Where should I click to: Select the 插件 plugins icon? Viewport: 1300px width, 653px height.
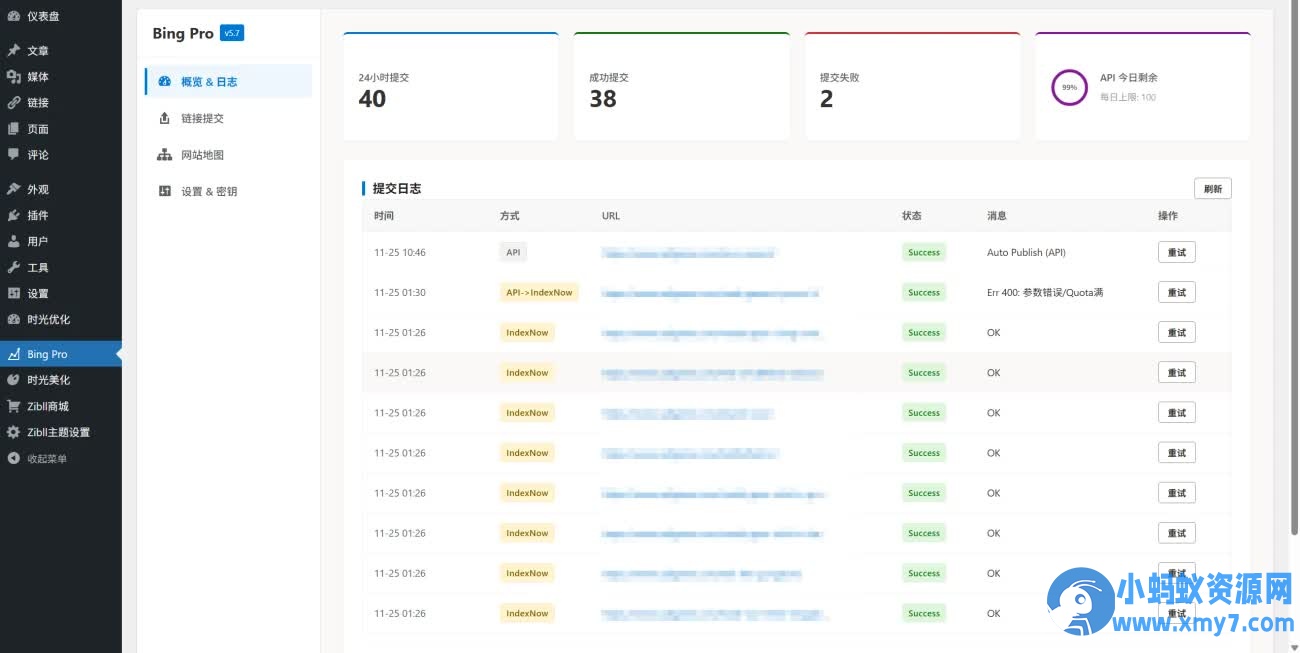click(16, 214)
